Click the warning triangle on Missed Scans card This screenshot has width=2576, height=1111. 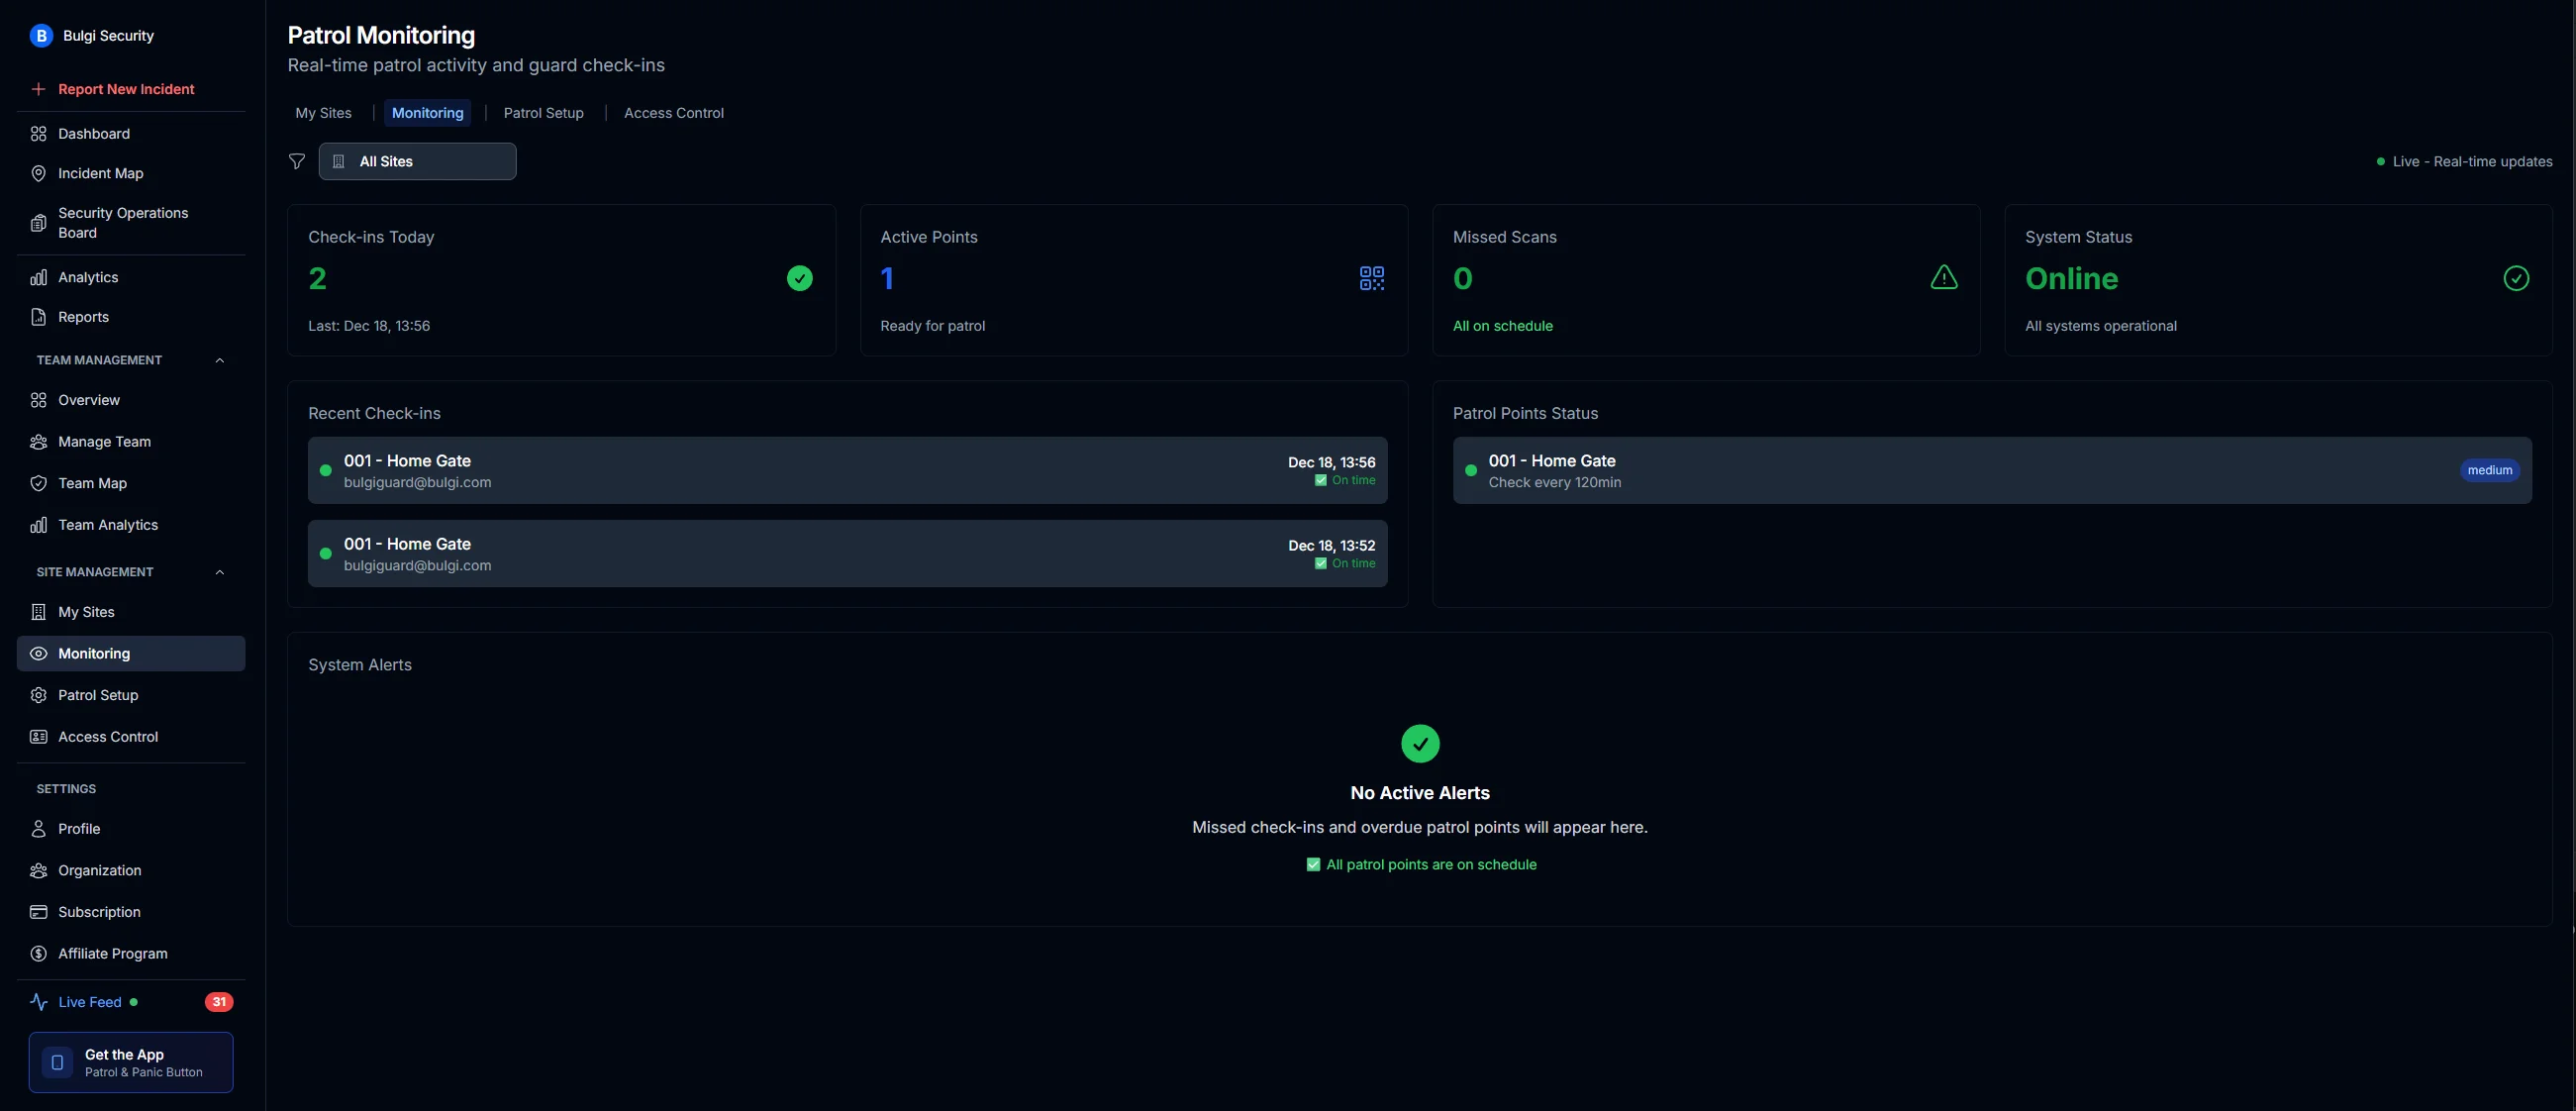[1943, 278]
